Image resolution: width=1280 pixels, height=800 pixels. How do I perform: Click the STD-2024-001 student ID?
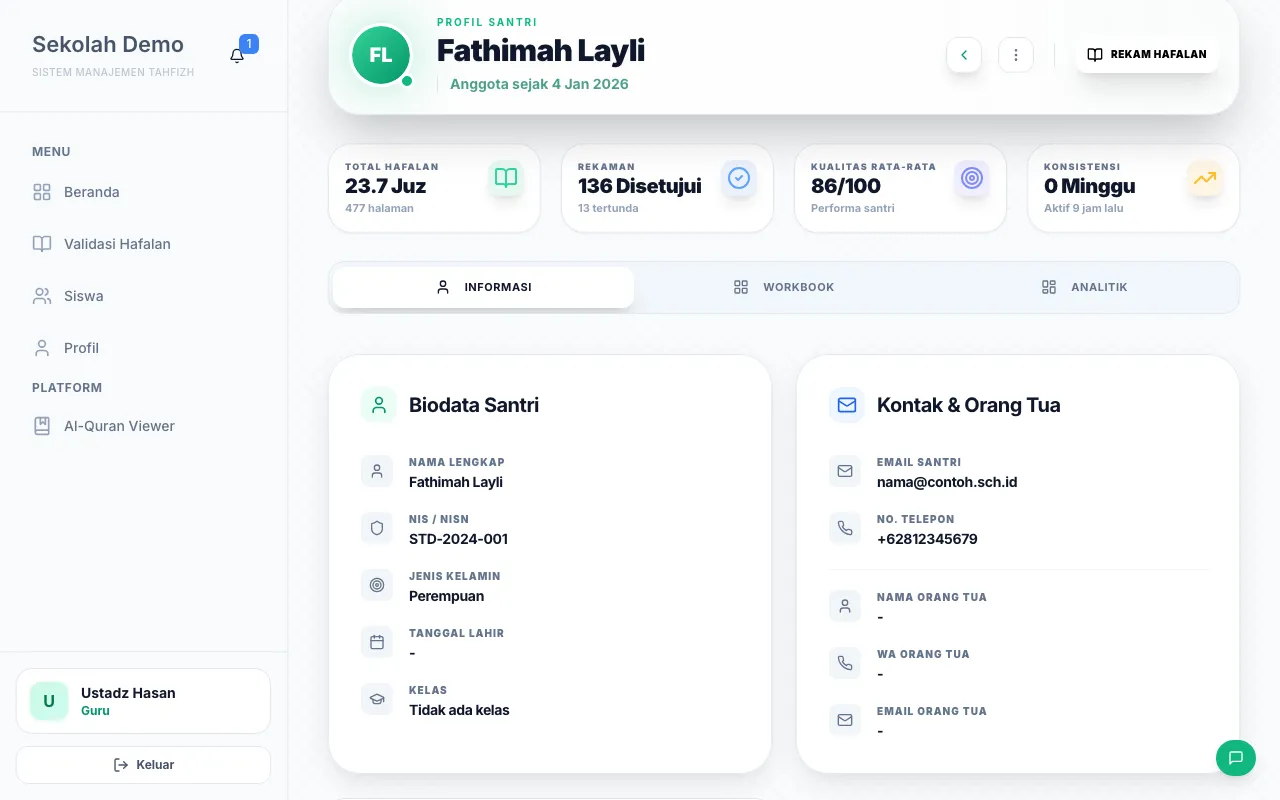(x=458, y=539)
